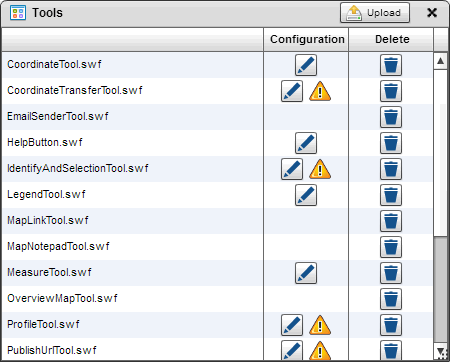Click the Delete column header

pyautogui.click(x=391, y=39)
